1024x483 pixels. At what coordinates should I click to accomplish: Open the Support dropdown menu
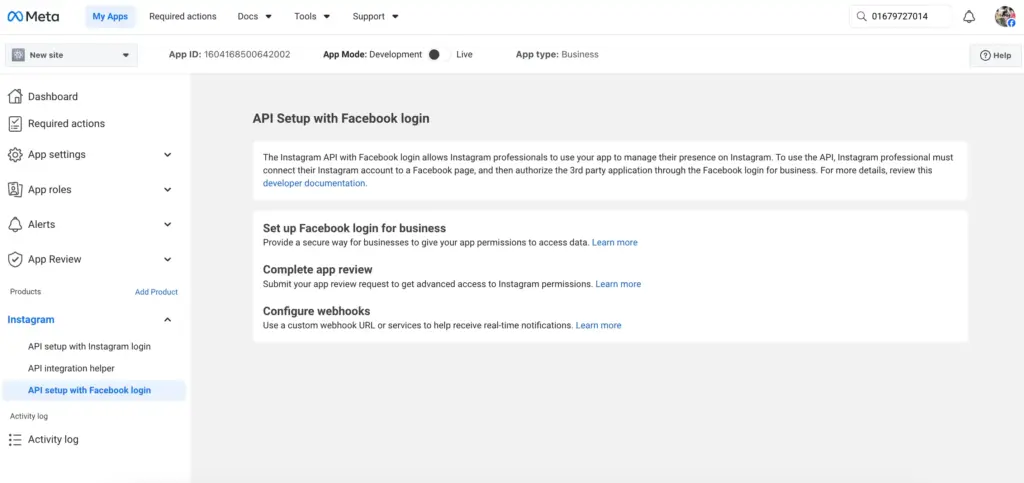pyautogui.click(x=376, y=16)
